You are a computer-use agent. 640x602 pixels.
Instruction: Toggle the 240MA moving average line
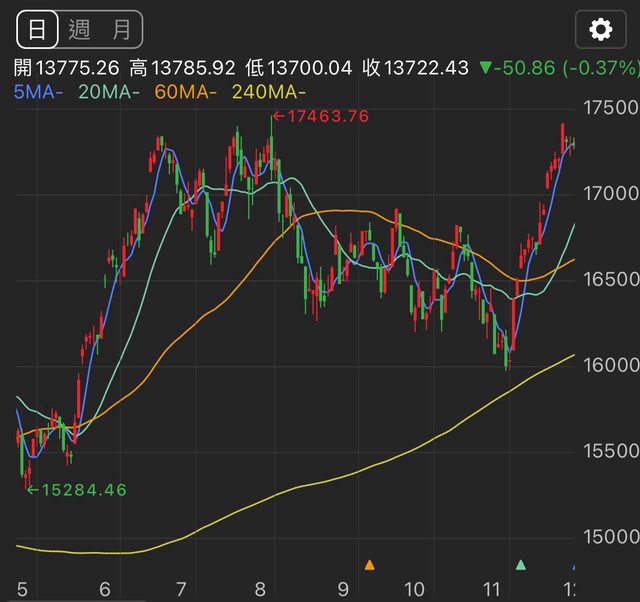[266, 92]
